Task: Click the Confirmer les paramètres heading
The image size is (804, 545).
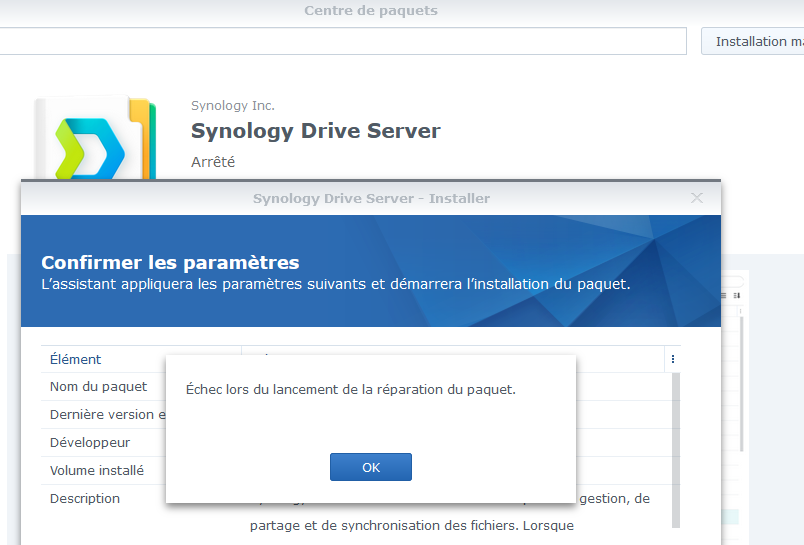Action: 170,263
